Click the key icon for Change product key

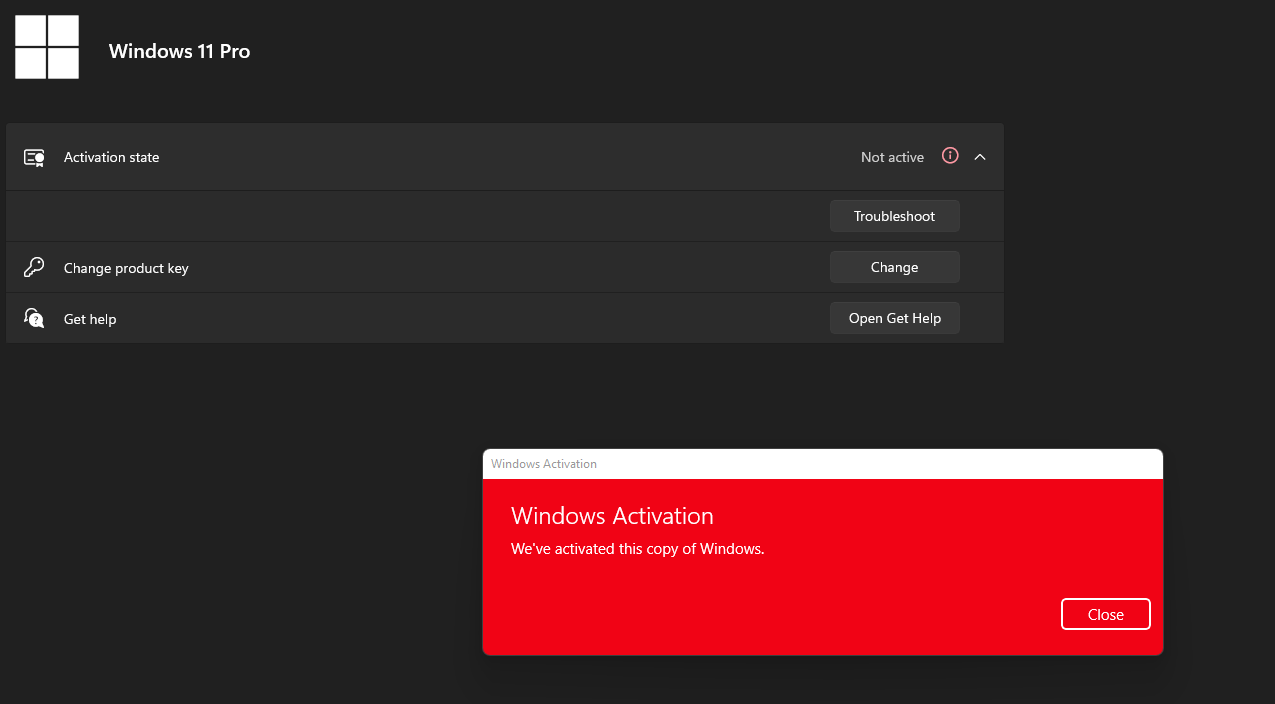point(34,267)
